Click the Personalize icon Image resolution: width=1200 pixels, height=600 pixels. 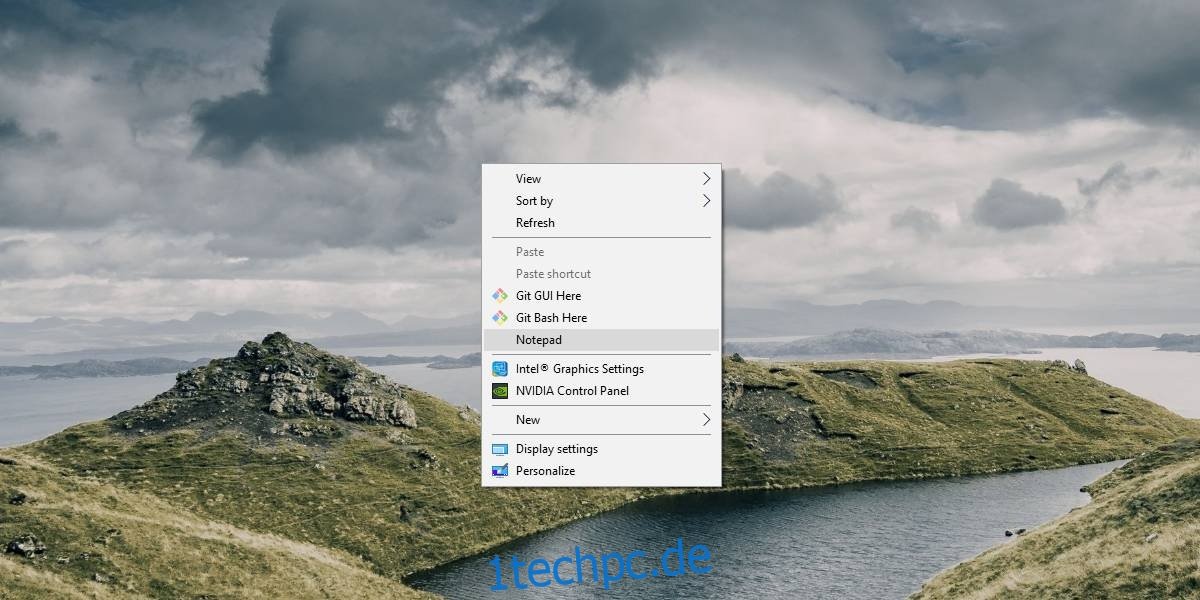pos(500,471)
